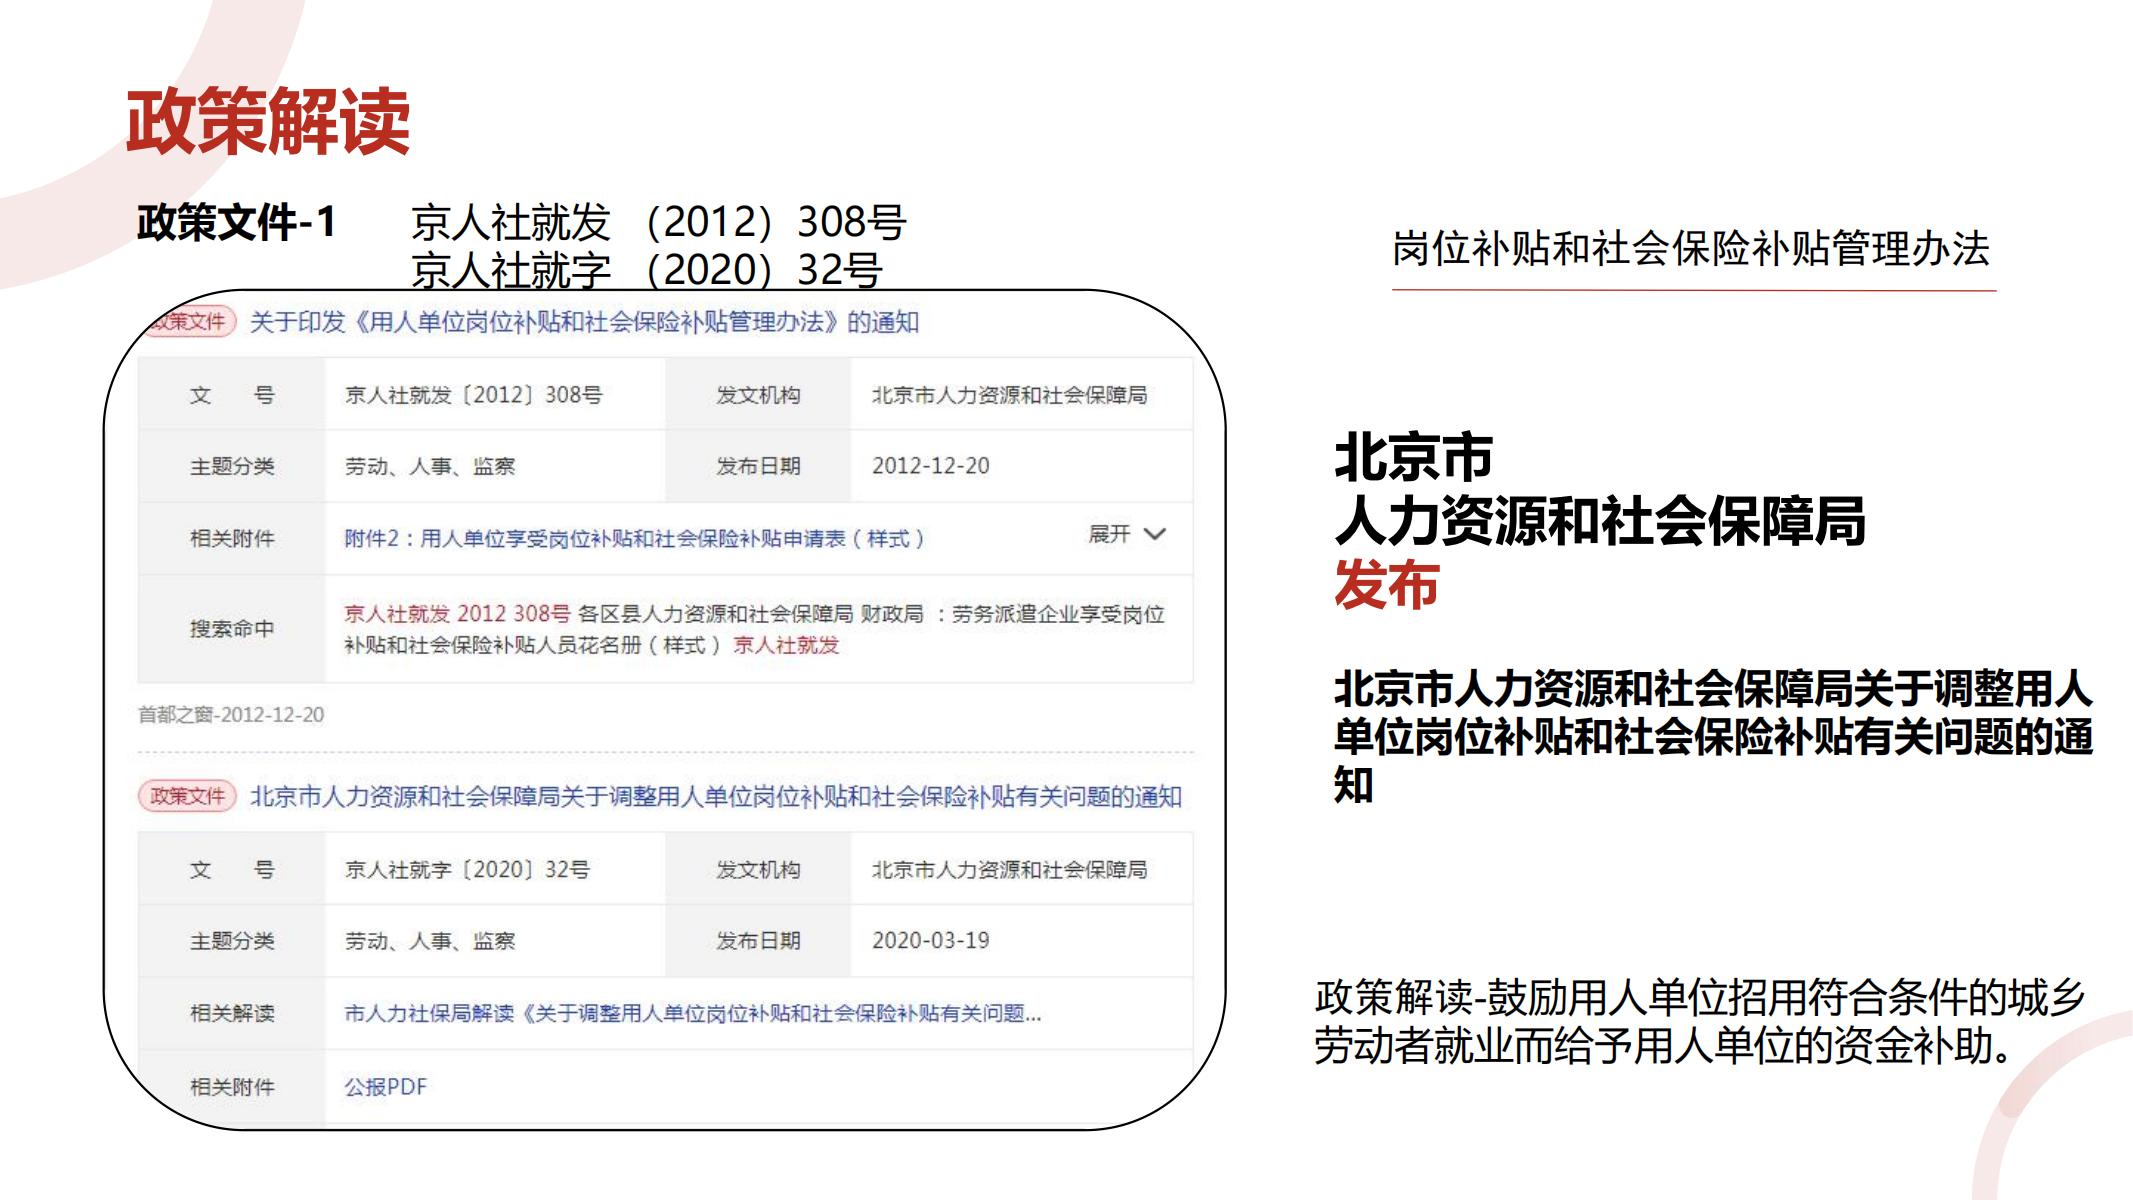This screenshot has width=2133, height=1200.
Task: Open the 公报PDF attachment link
Action: [x=385, y=1087]
